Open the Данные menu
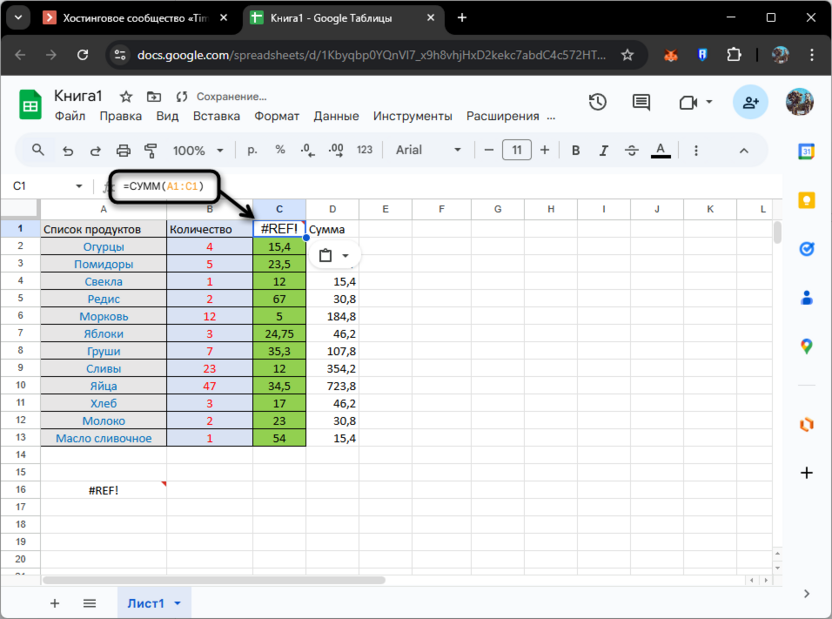 click(x=336, y=116)
